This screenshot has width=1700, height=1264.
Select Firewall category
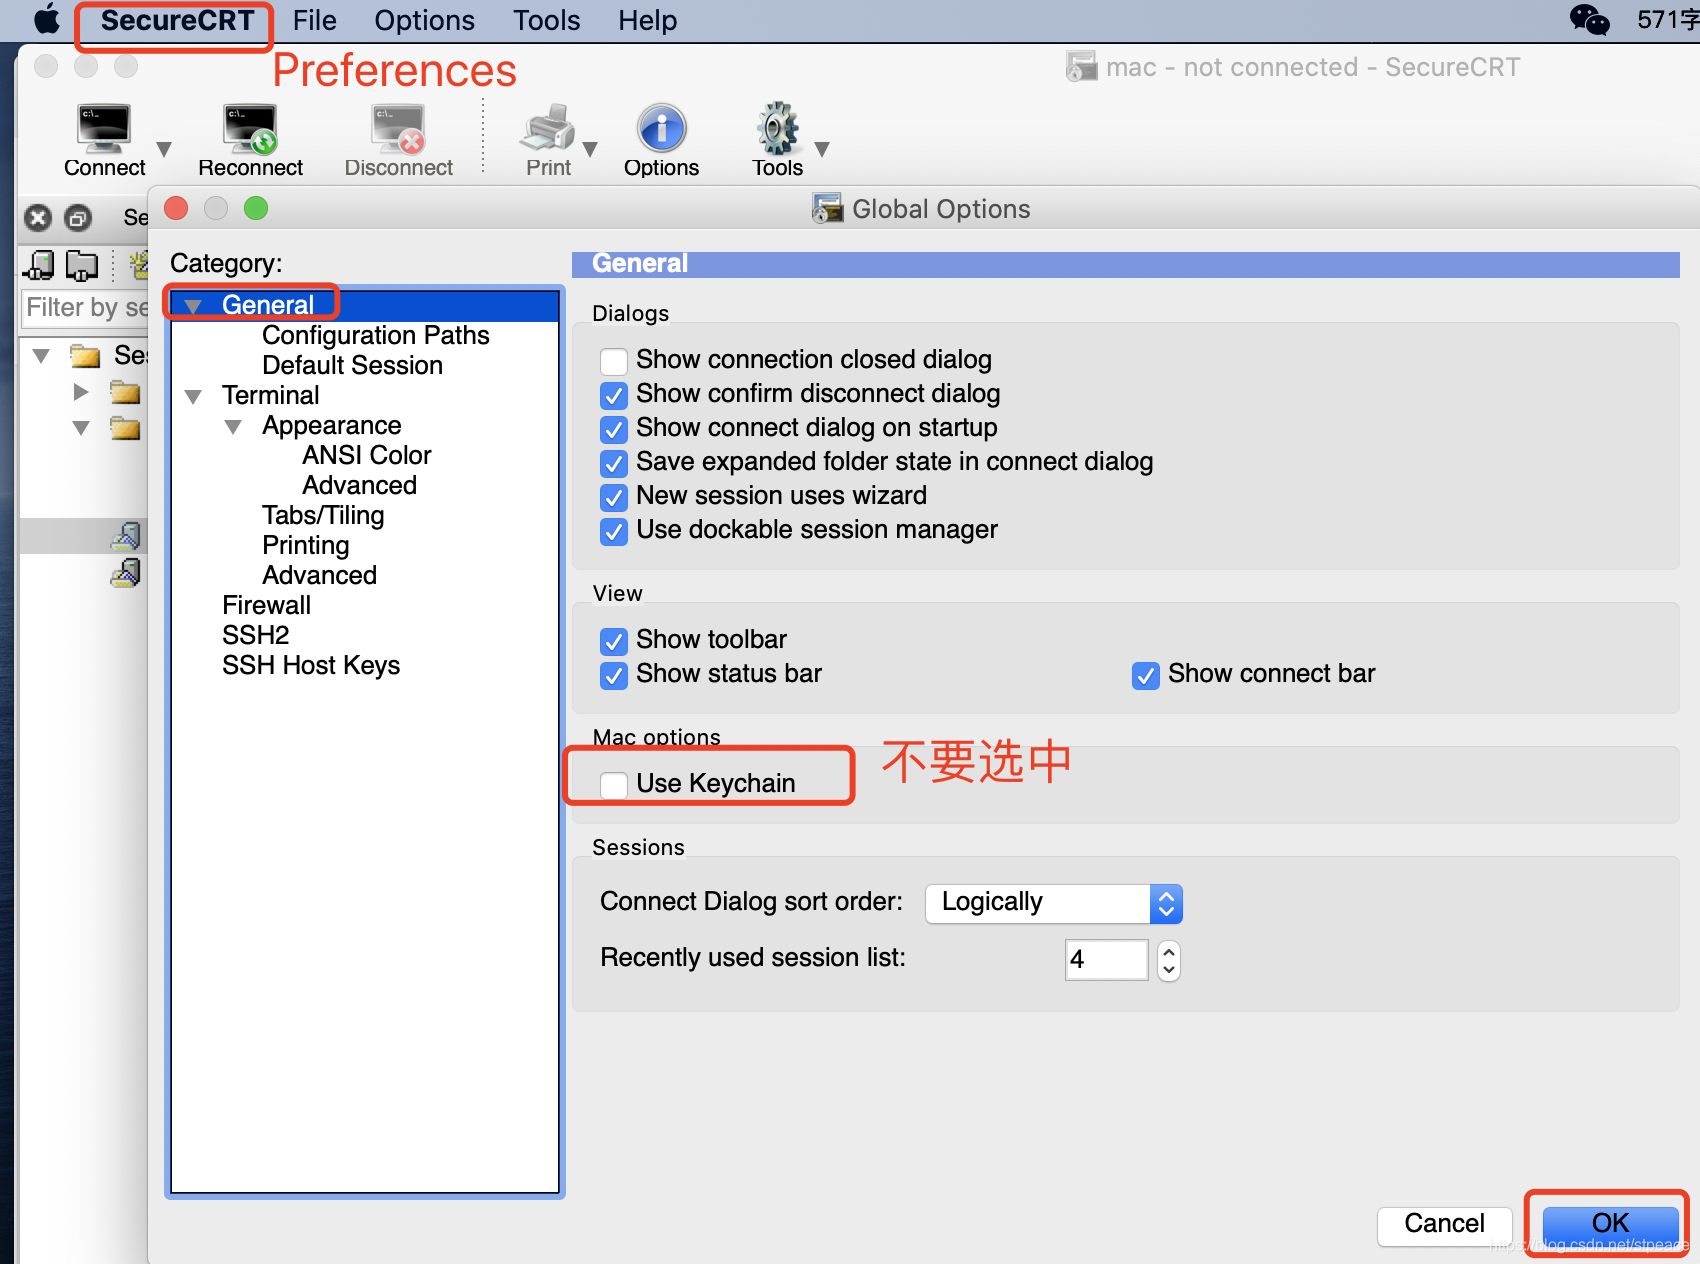(x=266, y=605)
